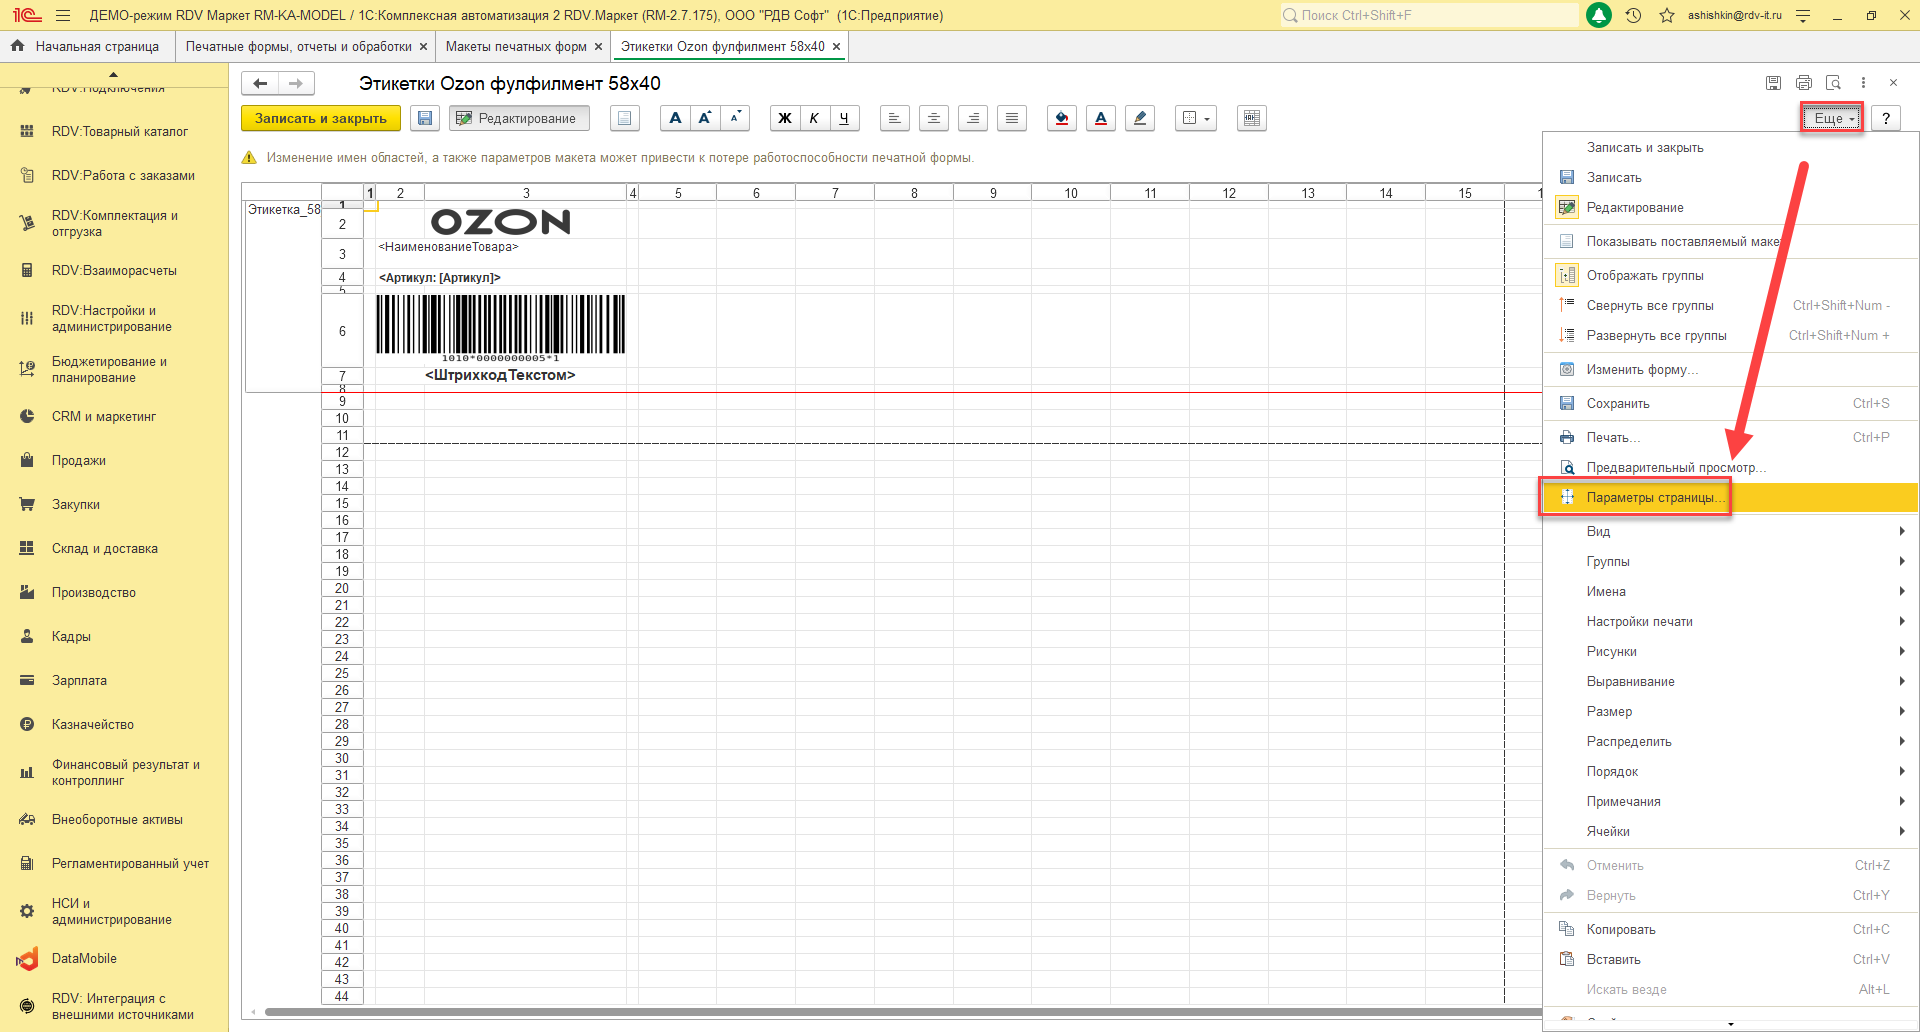Go forward with the right arrow button

click(296, 83)
